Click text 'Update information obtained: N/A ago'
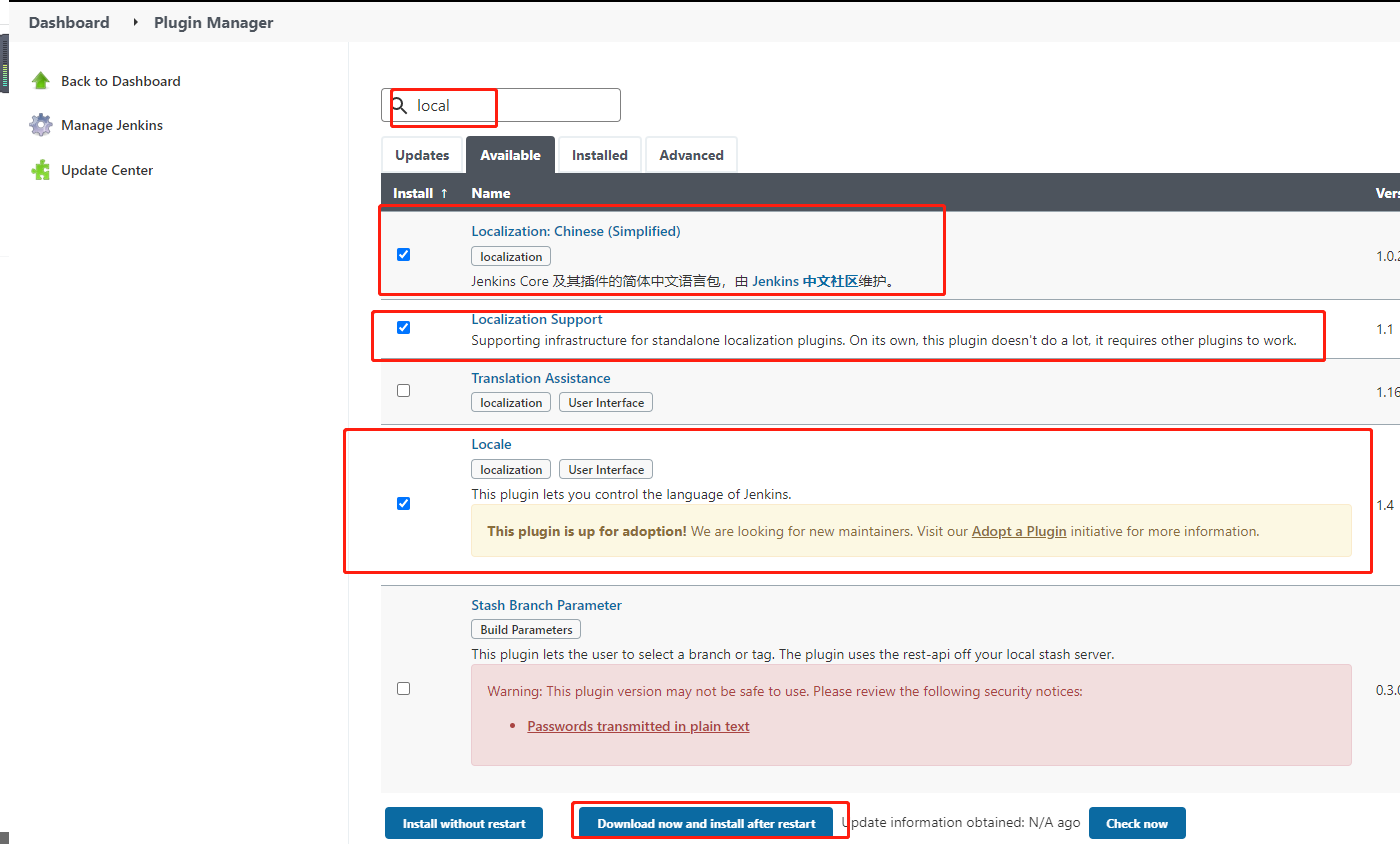This screenshot has height=844, width=1400. 961,822
